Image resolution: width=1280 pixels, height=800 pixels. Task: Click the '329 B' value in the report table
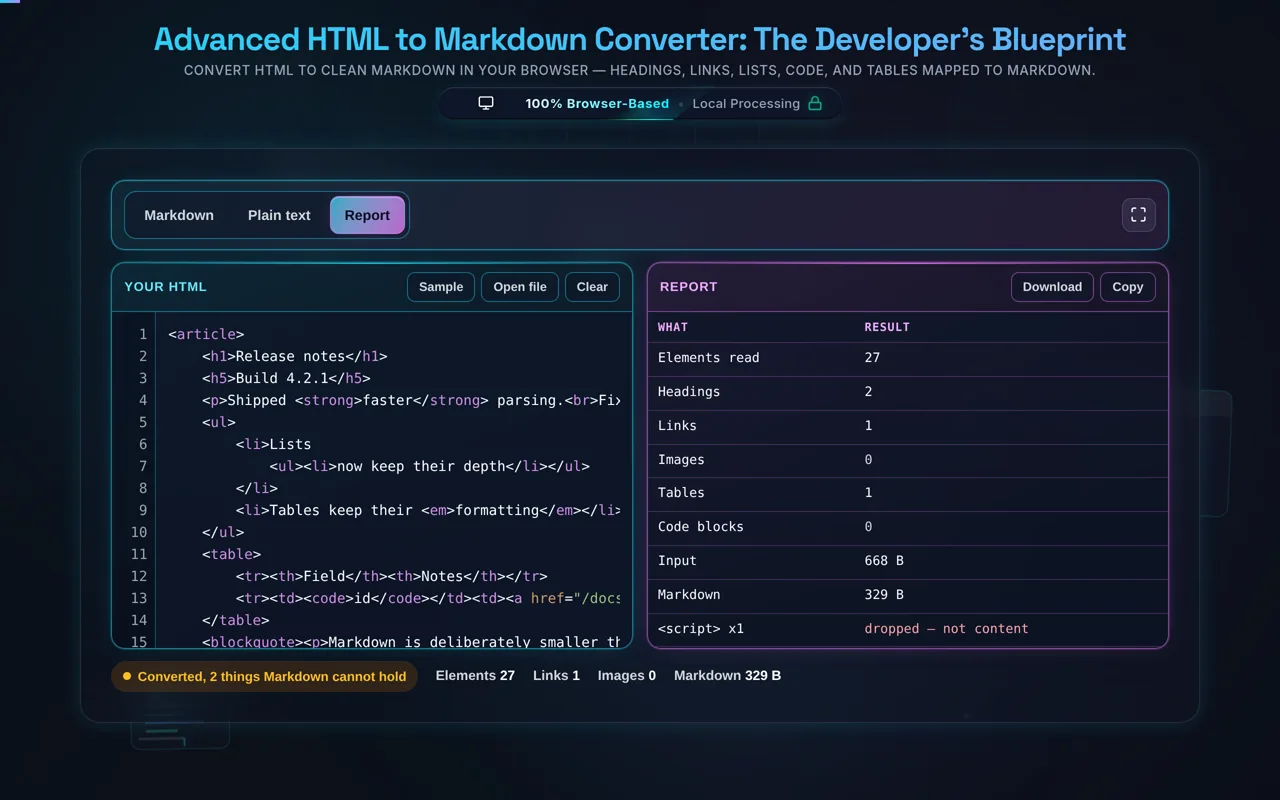tap(884, 595)
